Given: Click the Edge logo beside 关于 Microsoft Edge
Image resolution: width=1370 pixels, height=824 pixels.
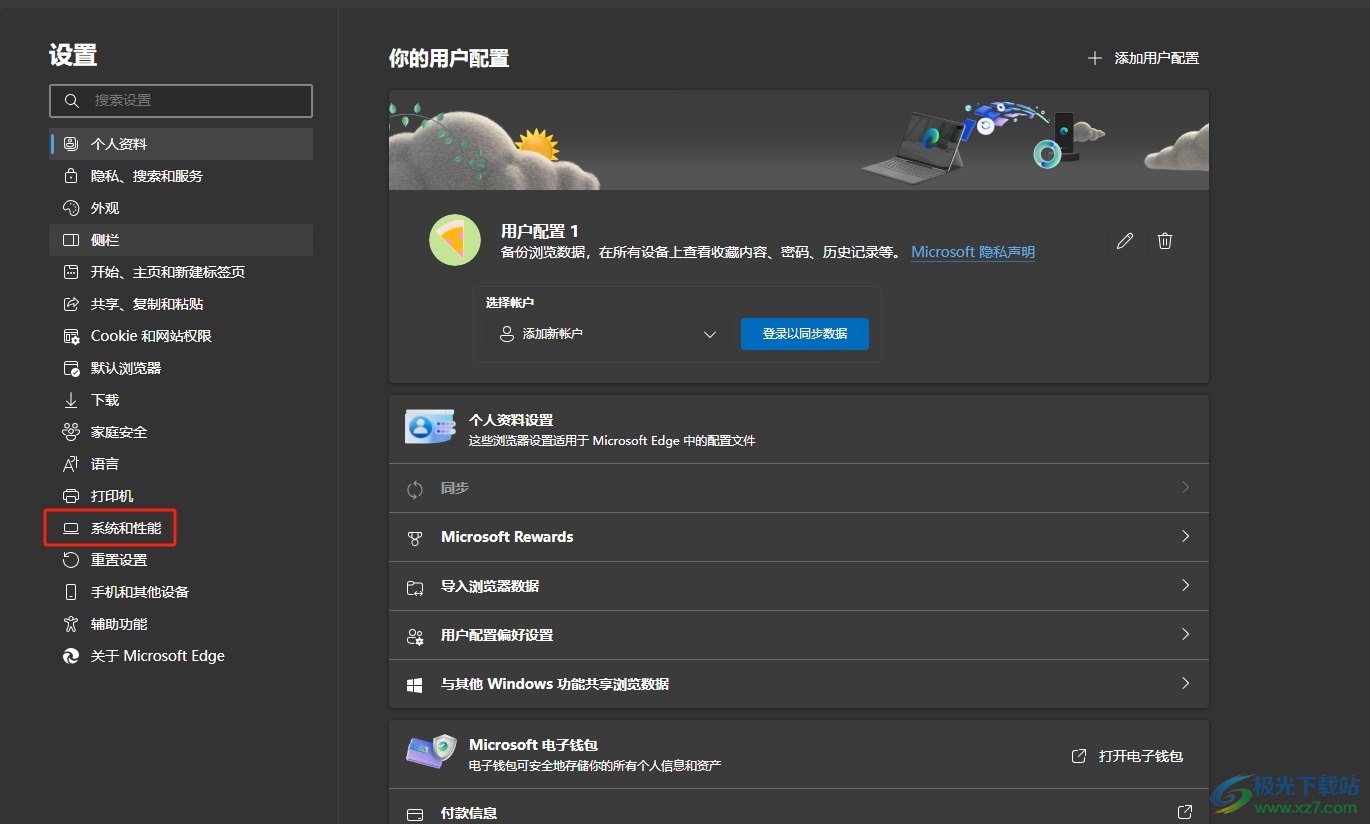Looking at the screenshot, I should tap(71, 656).
